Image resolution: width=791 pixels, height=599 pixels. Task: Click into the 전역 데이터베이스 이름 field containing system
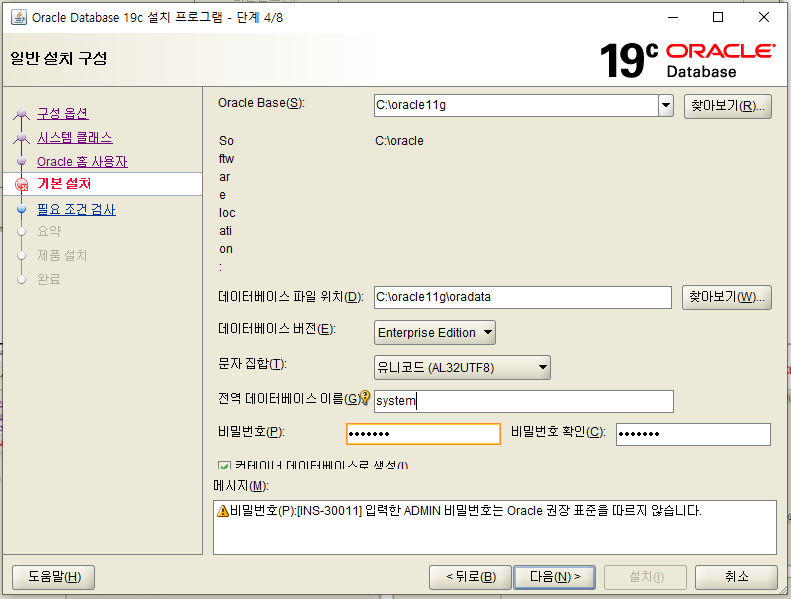(x=524, y=401)
